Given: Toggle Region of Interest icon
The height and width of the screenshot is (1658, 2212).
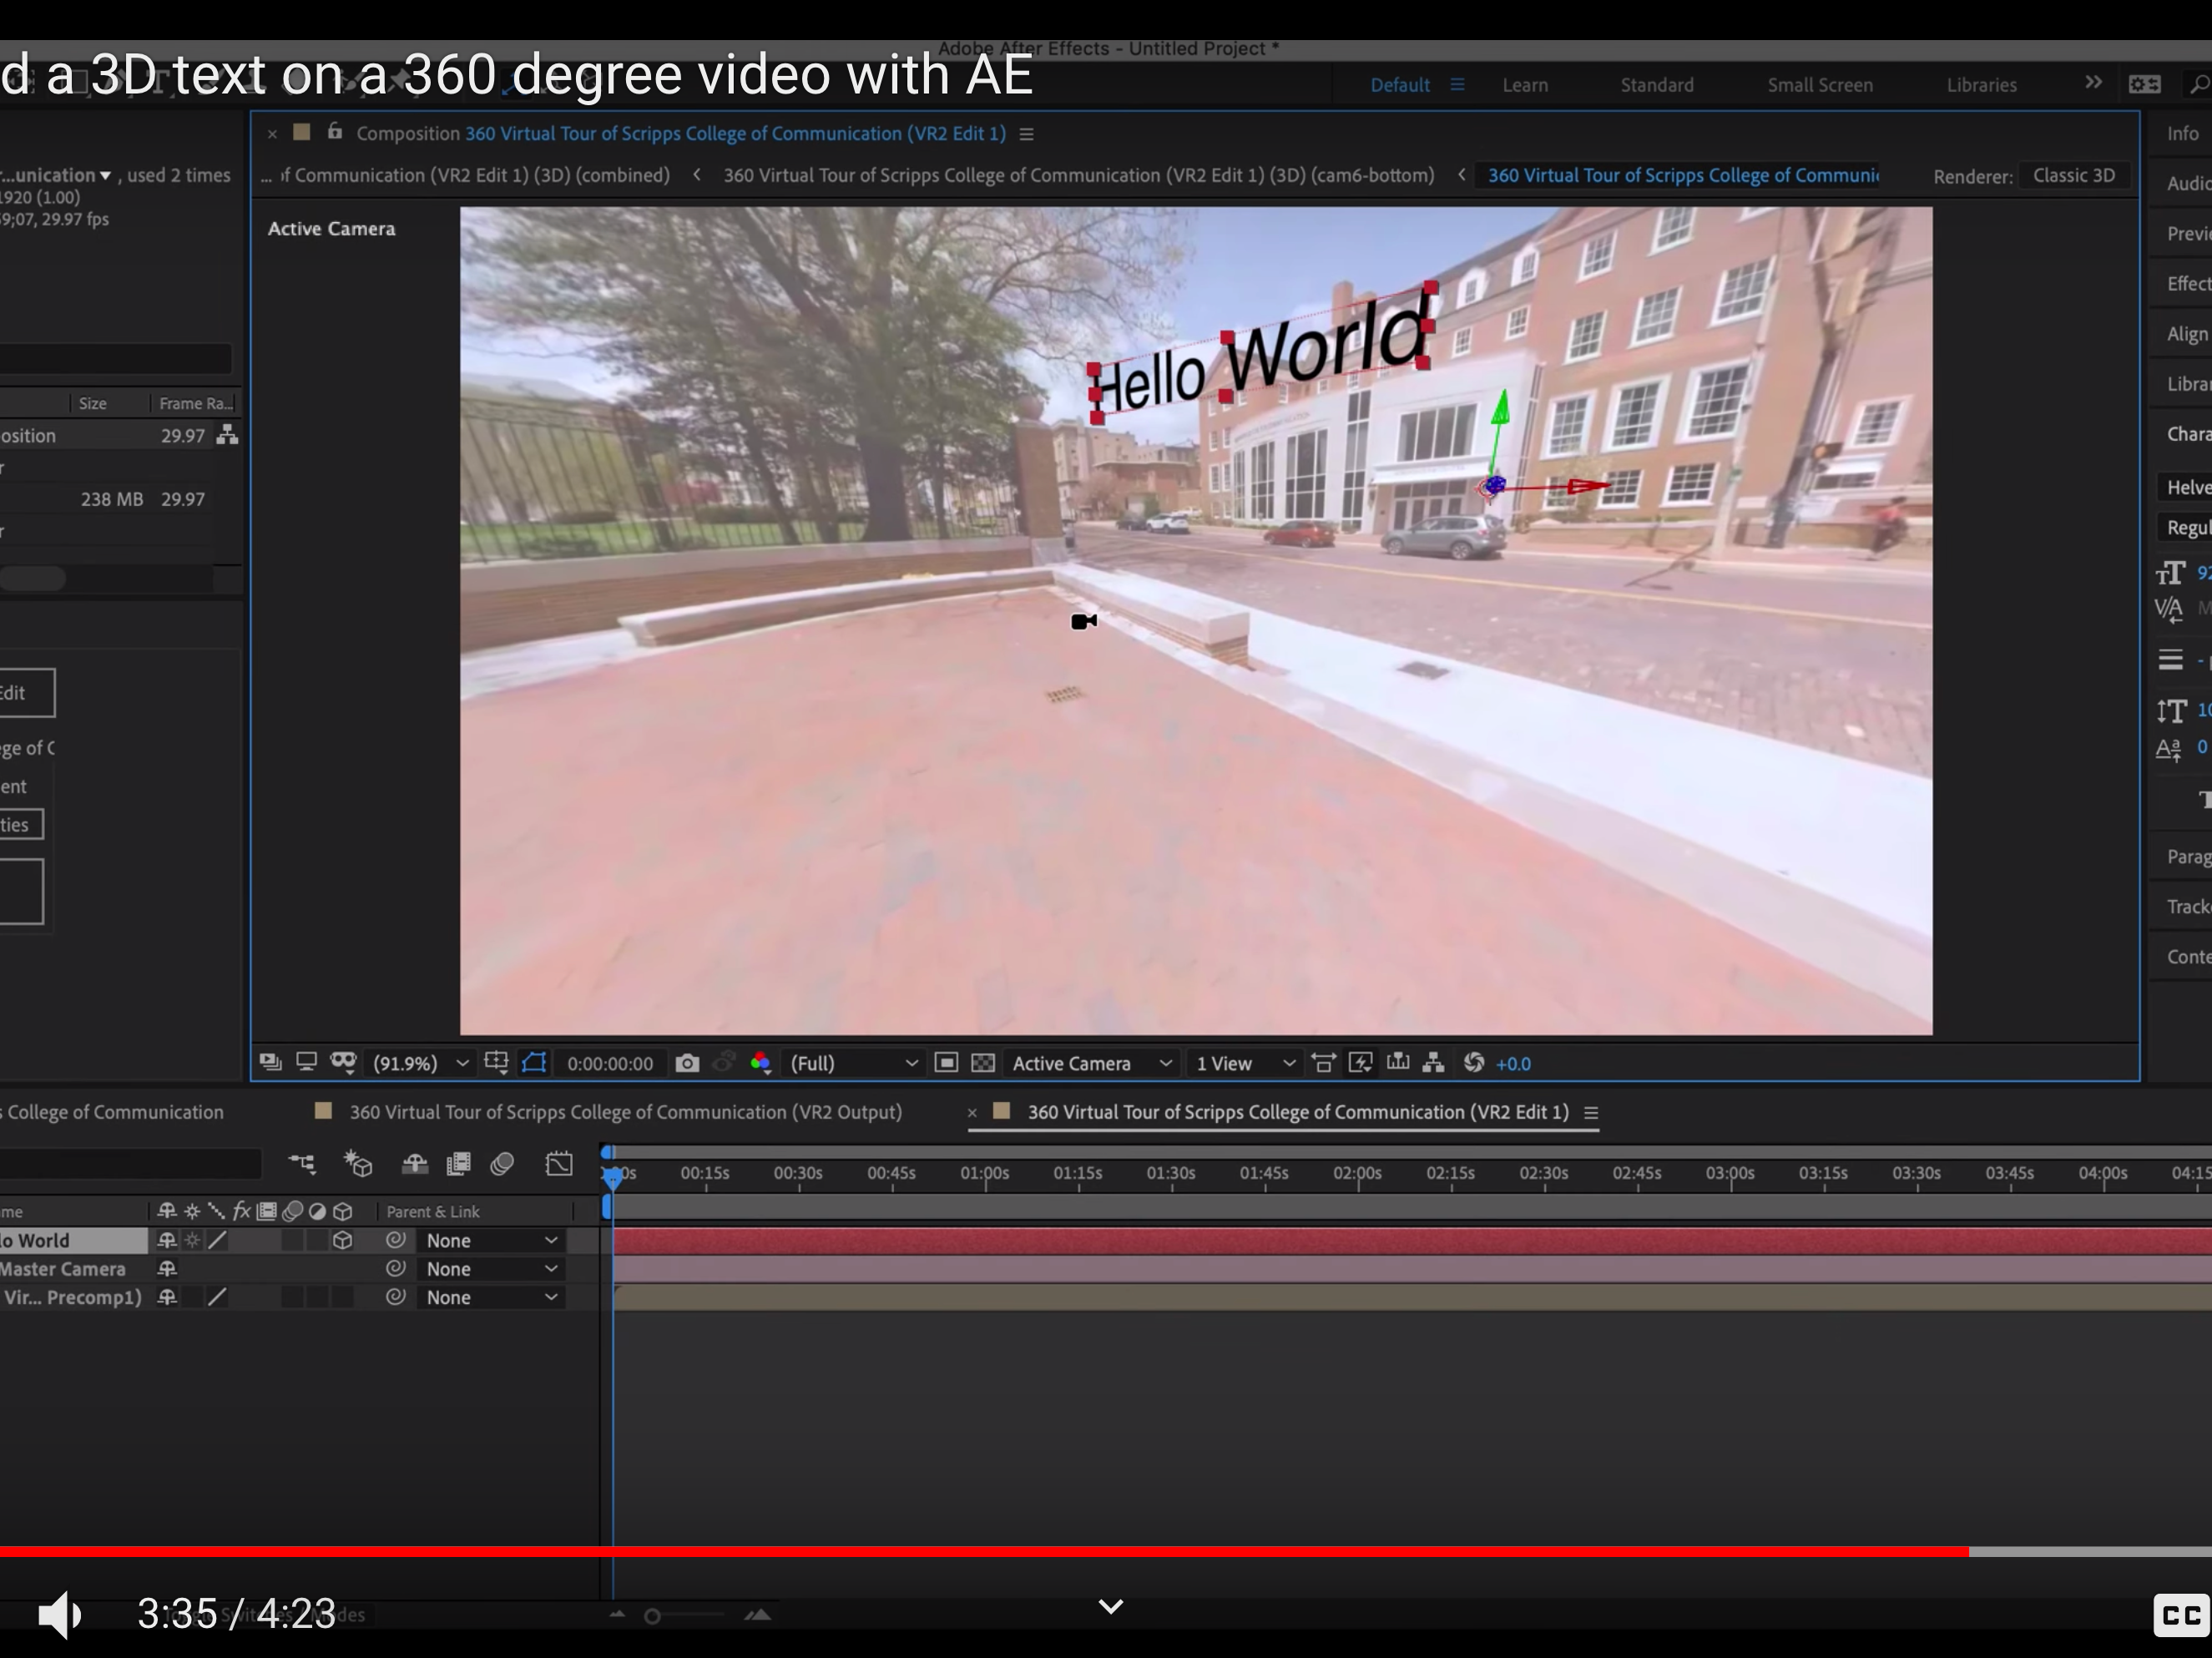Looking at the screenshot, I should tap(946, 1062).
